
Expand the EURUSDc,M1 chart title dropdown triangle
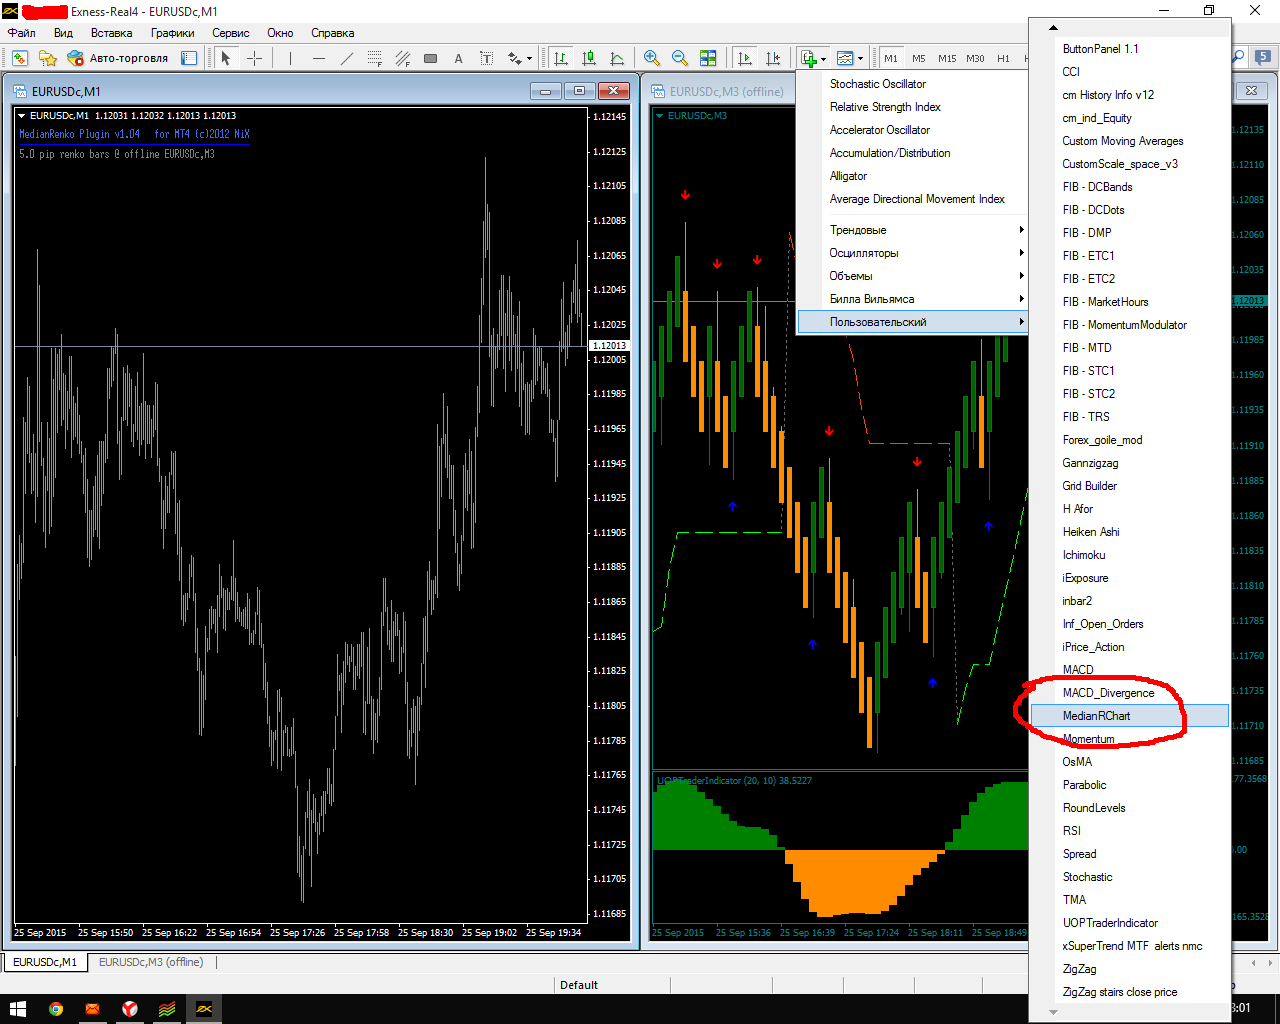tap(22, 116)
